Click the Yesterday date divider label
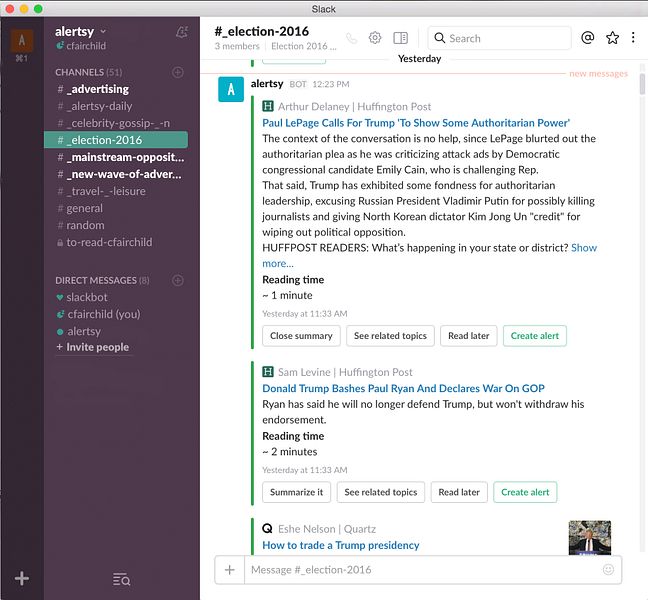The width and height of the screenshot is (648, 600). [x=419, y=59]
